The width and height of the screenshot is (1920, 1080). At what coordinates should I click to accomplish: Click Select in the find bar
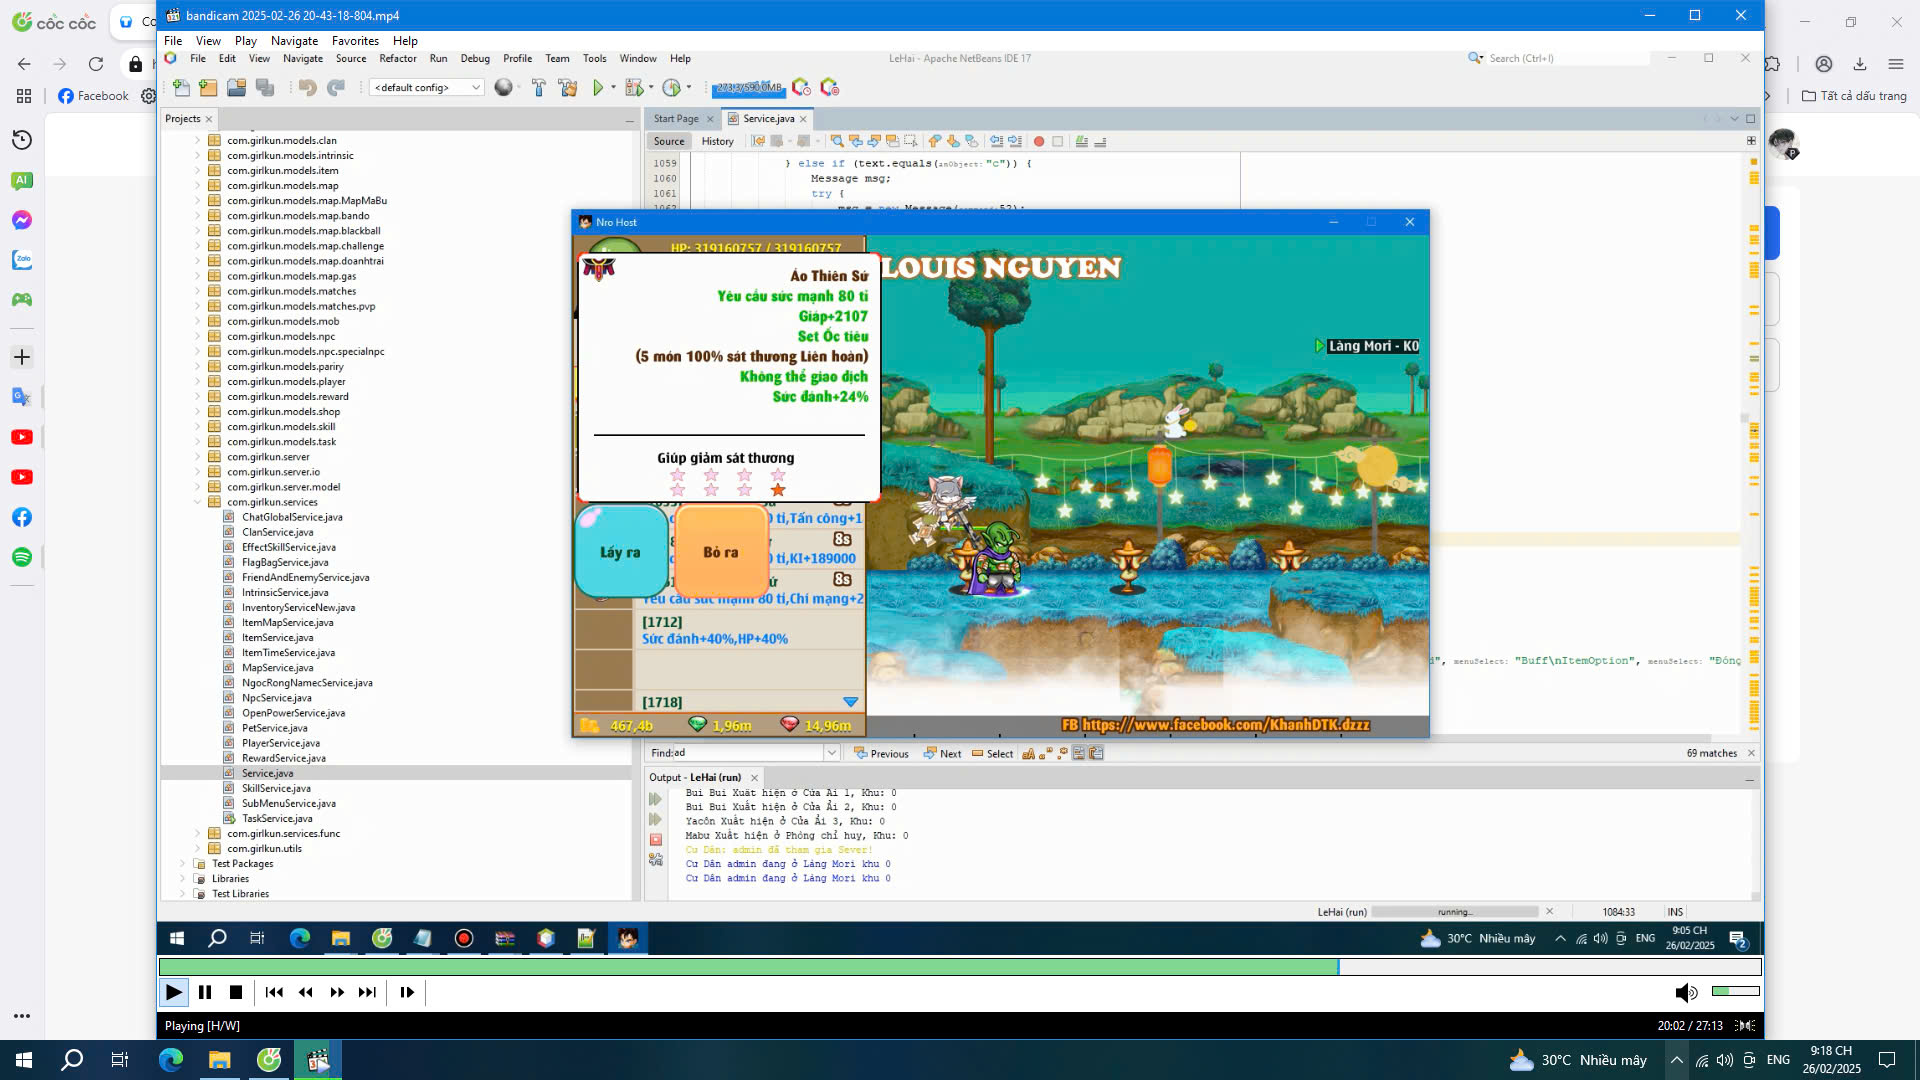[x=992, y=754]
